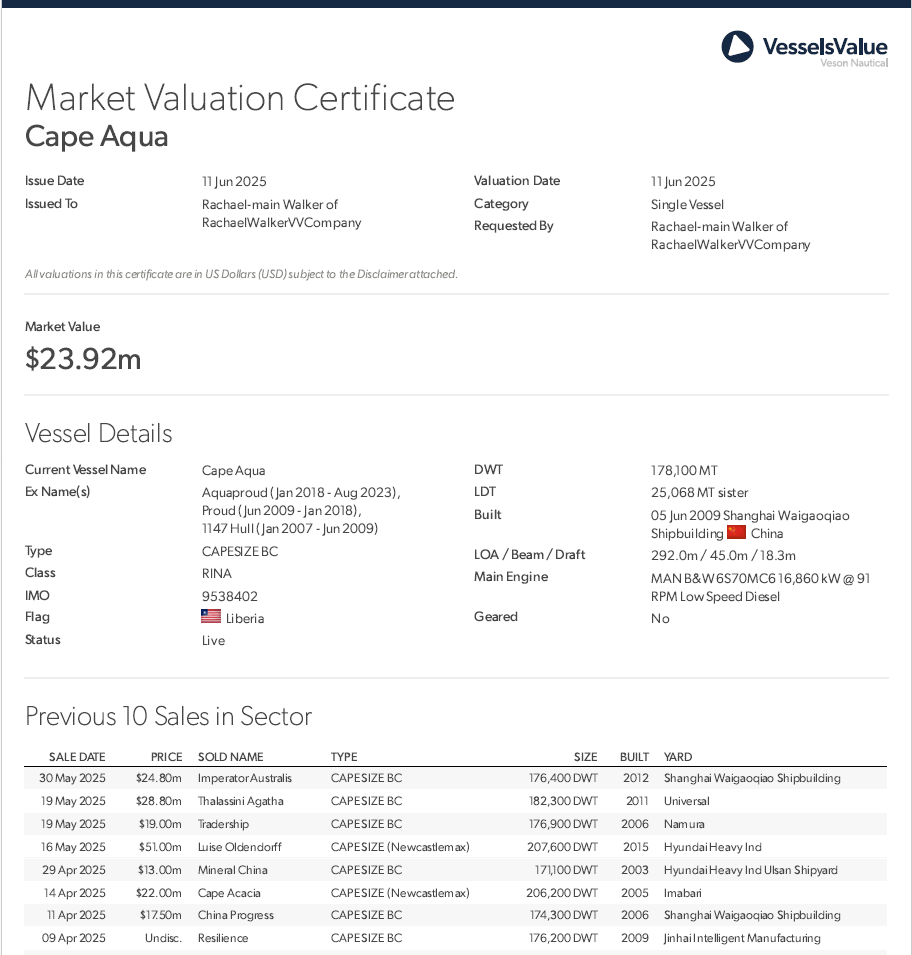Click the China flag icon
The height and width of the screenshot is (955, 912).
pos(736,533)
